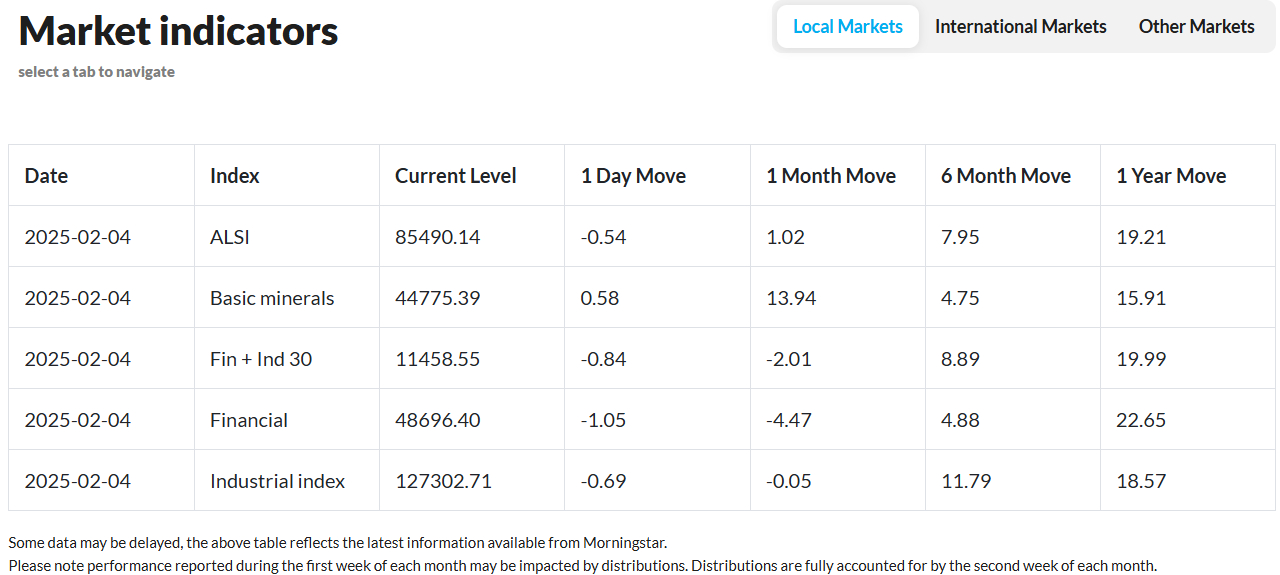Click the Market indicators heading

178,31
